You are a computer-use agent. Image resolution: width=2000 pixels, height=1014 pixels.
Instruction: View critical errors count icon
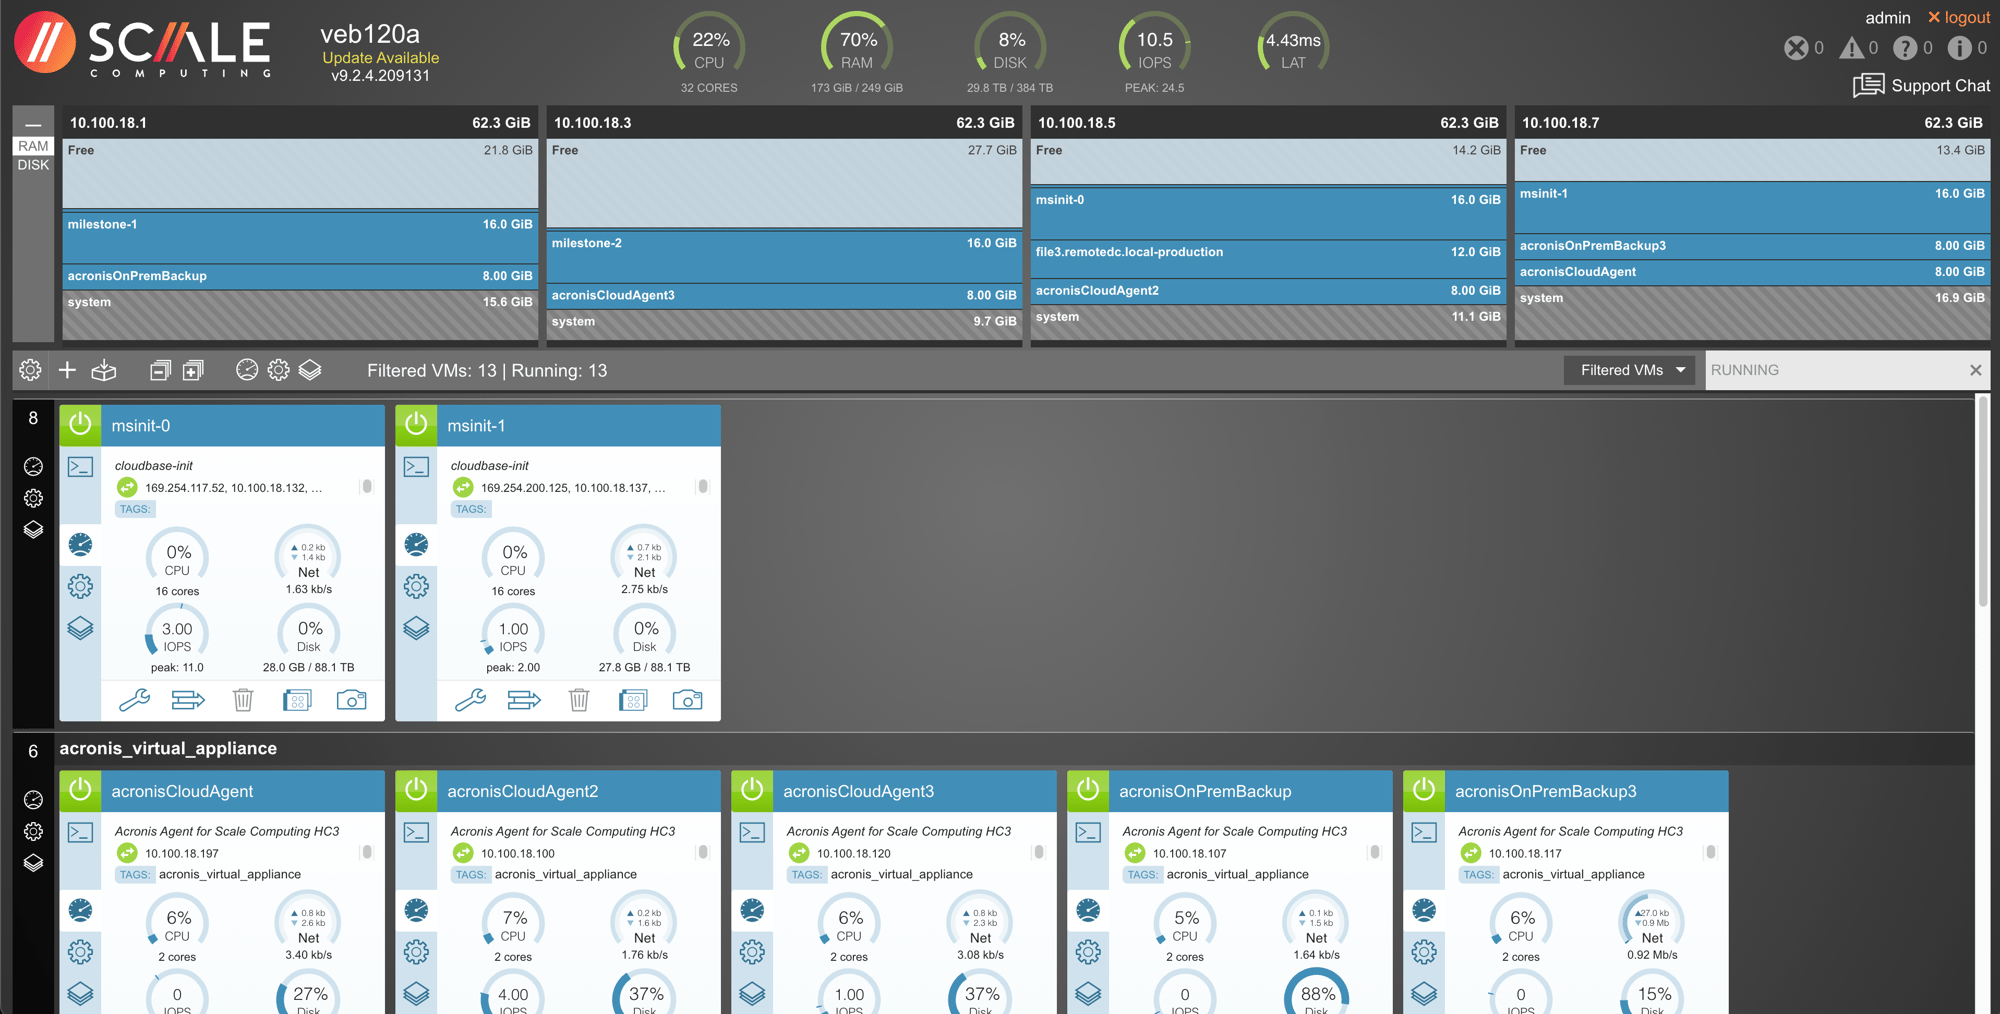[1796, 47]
